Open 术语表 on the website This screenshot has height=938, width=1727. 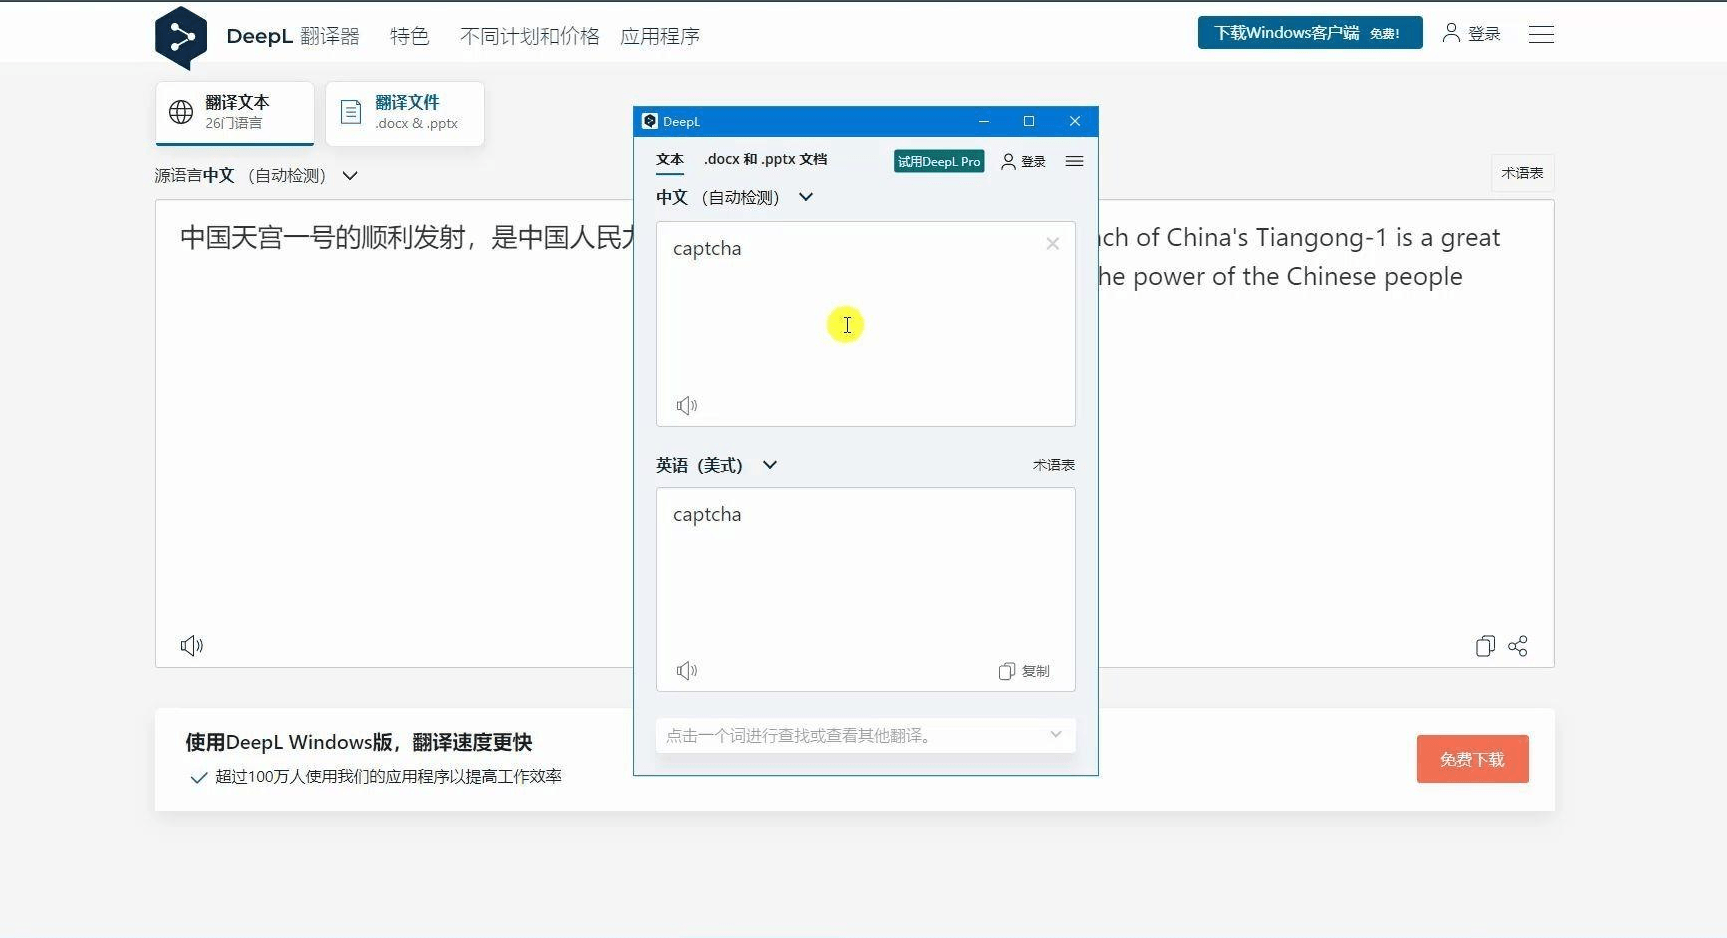click(x=1522, y=173)
